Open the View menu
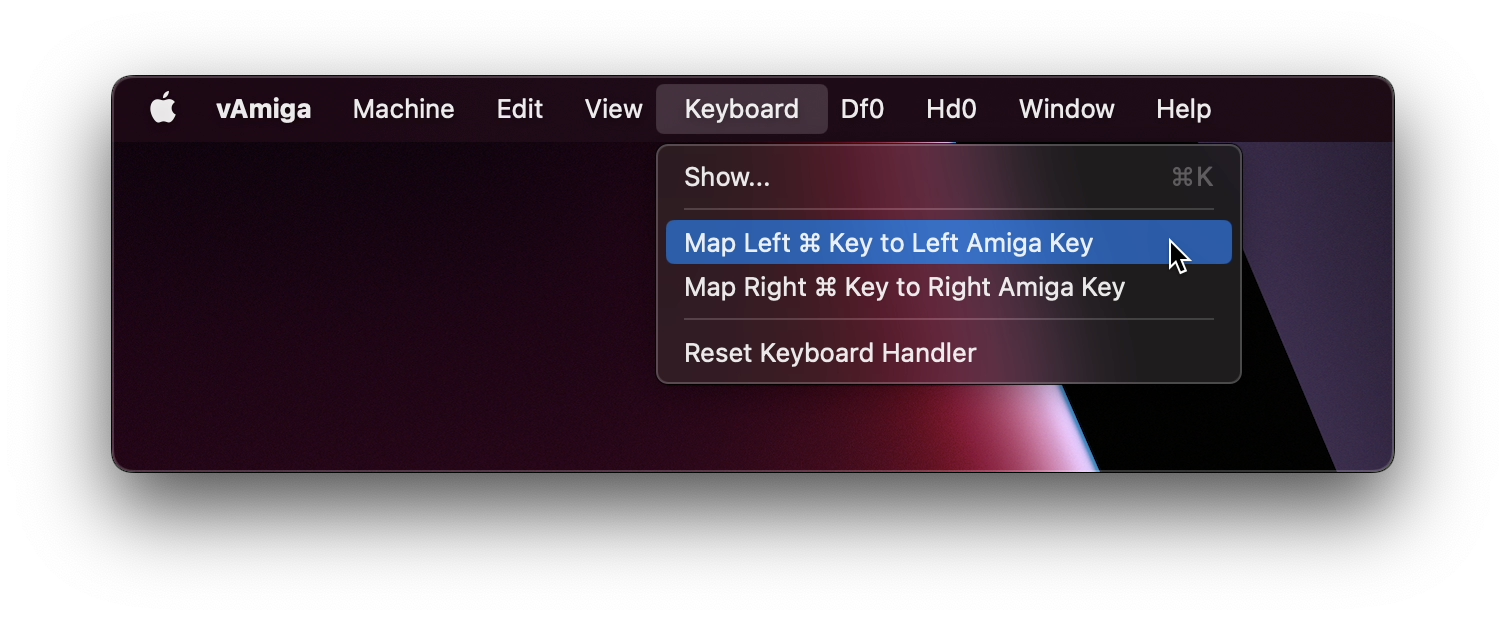The width and height of the screenshot is (1506, 620). (x=613, y=109)
